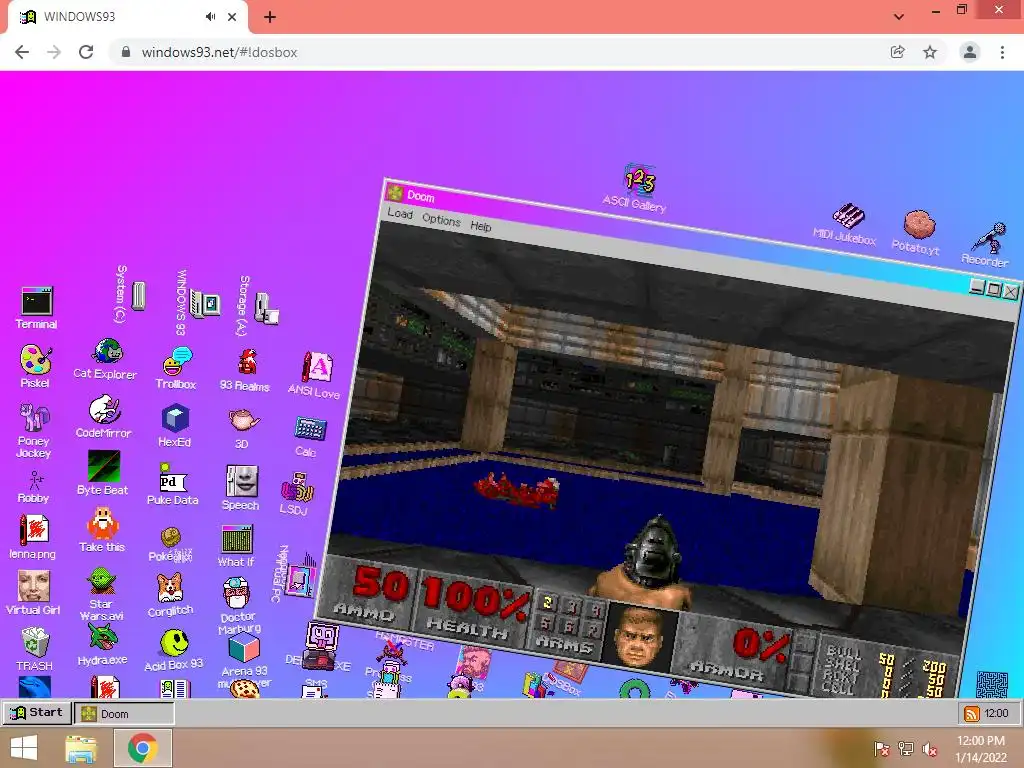The width and height of the screenshot is (1024, 768).
Task: Go back to previous page
Action: [22, 52]
